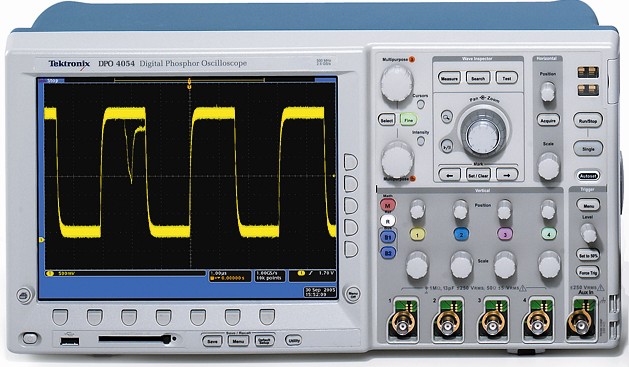Open the Trigger Menu button

click(x=588, y=206)
